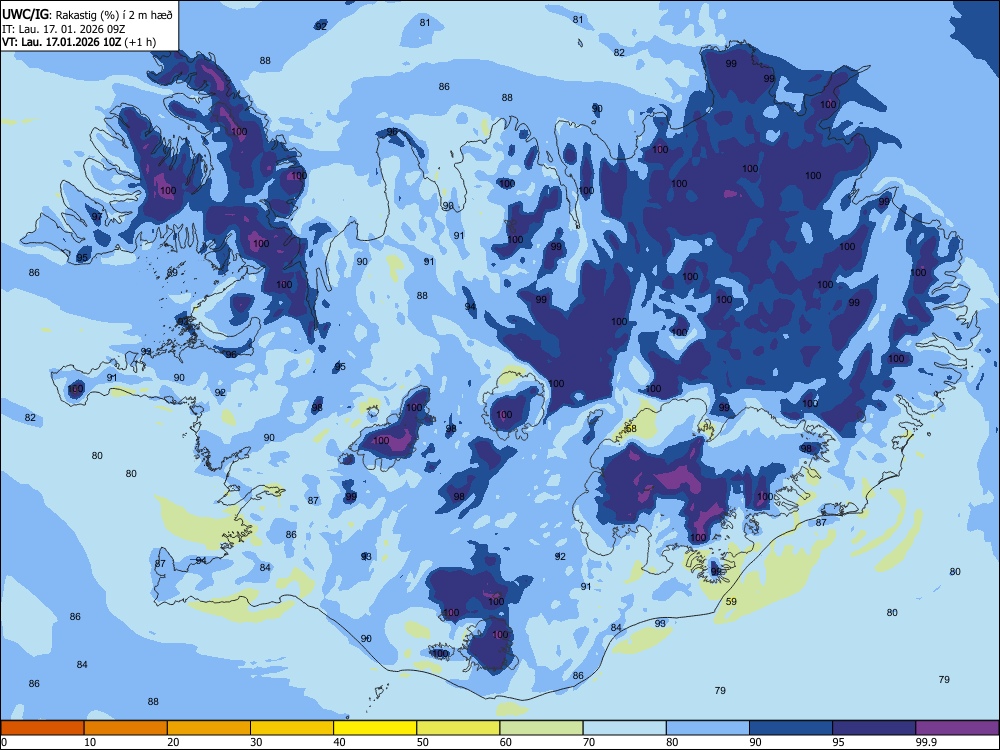Click the '99.9' label on the legend scale
The image size is (1000, 750).
[925, 742]
